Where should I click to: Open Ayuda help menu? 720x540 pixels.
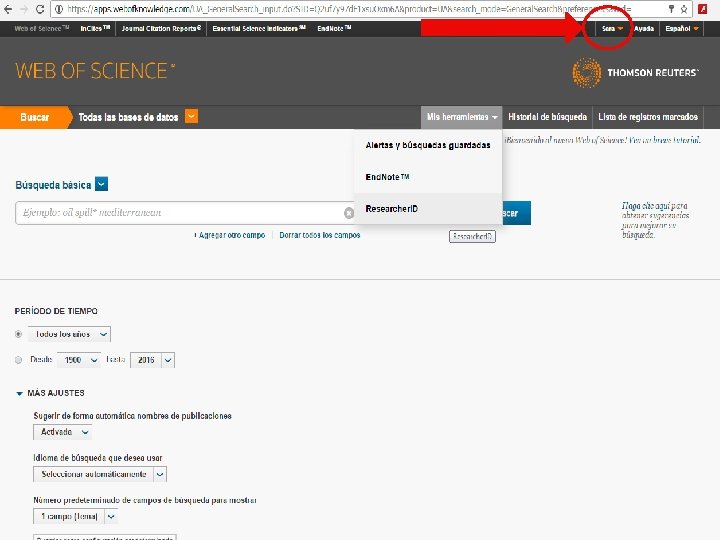tap(644, 28)
